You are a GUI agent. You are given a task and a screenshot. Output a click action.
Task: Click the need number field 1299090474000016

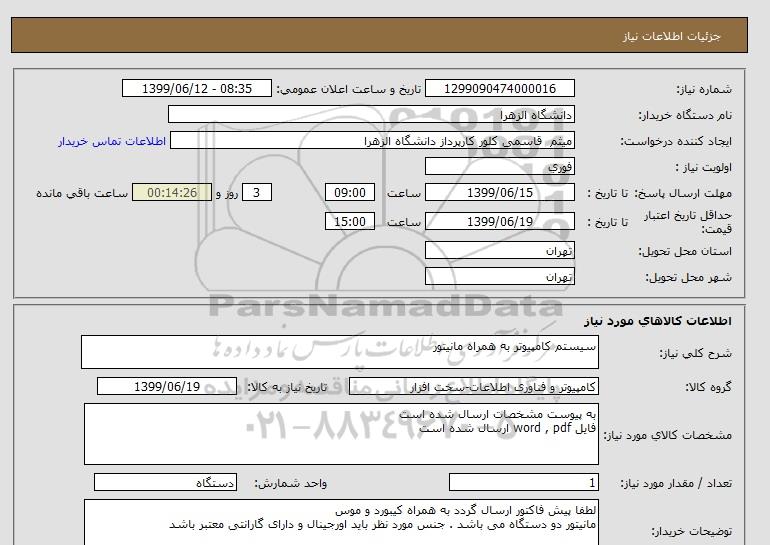pyautogui.click(x=499, y=88)
